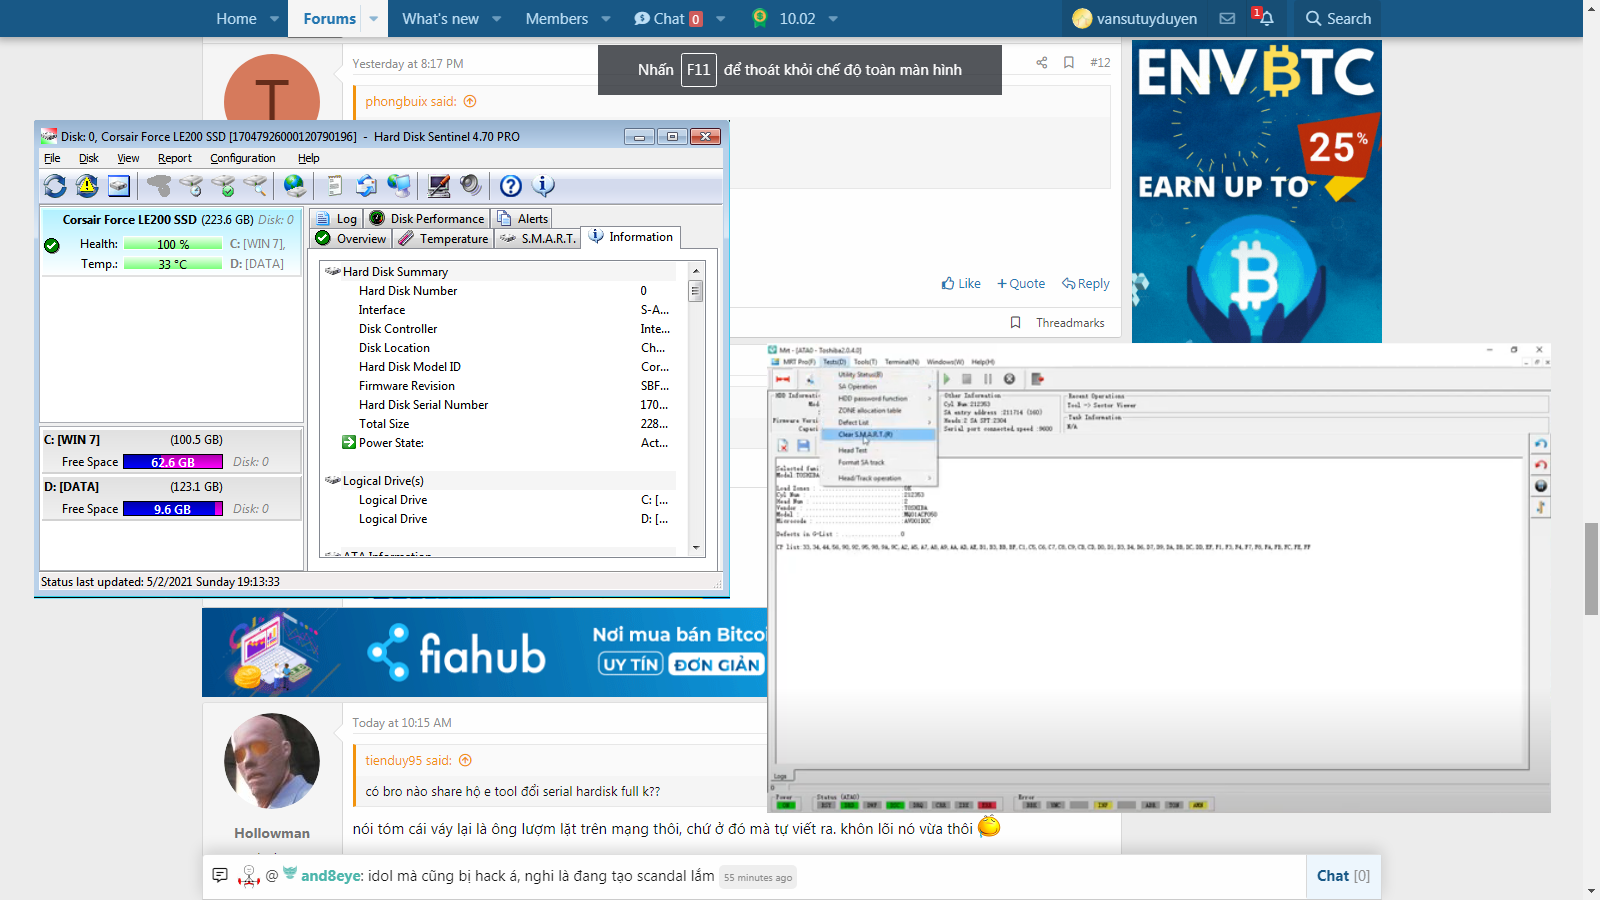The image size is (1600, 900).
Task: Click the blue-framed disk drive toolbar icon
Action: [119, 185]
